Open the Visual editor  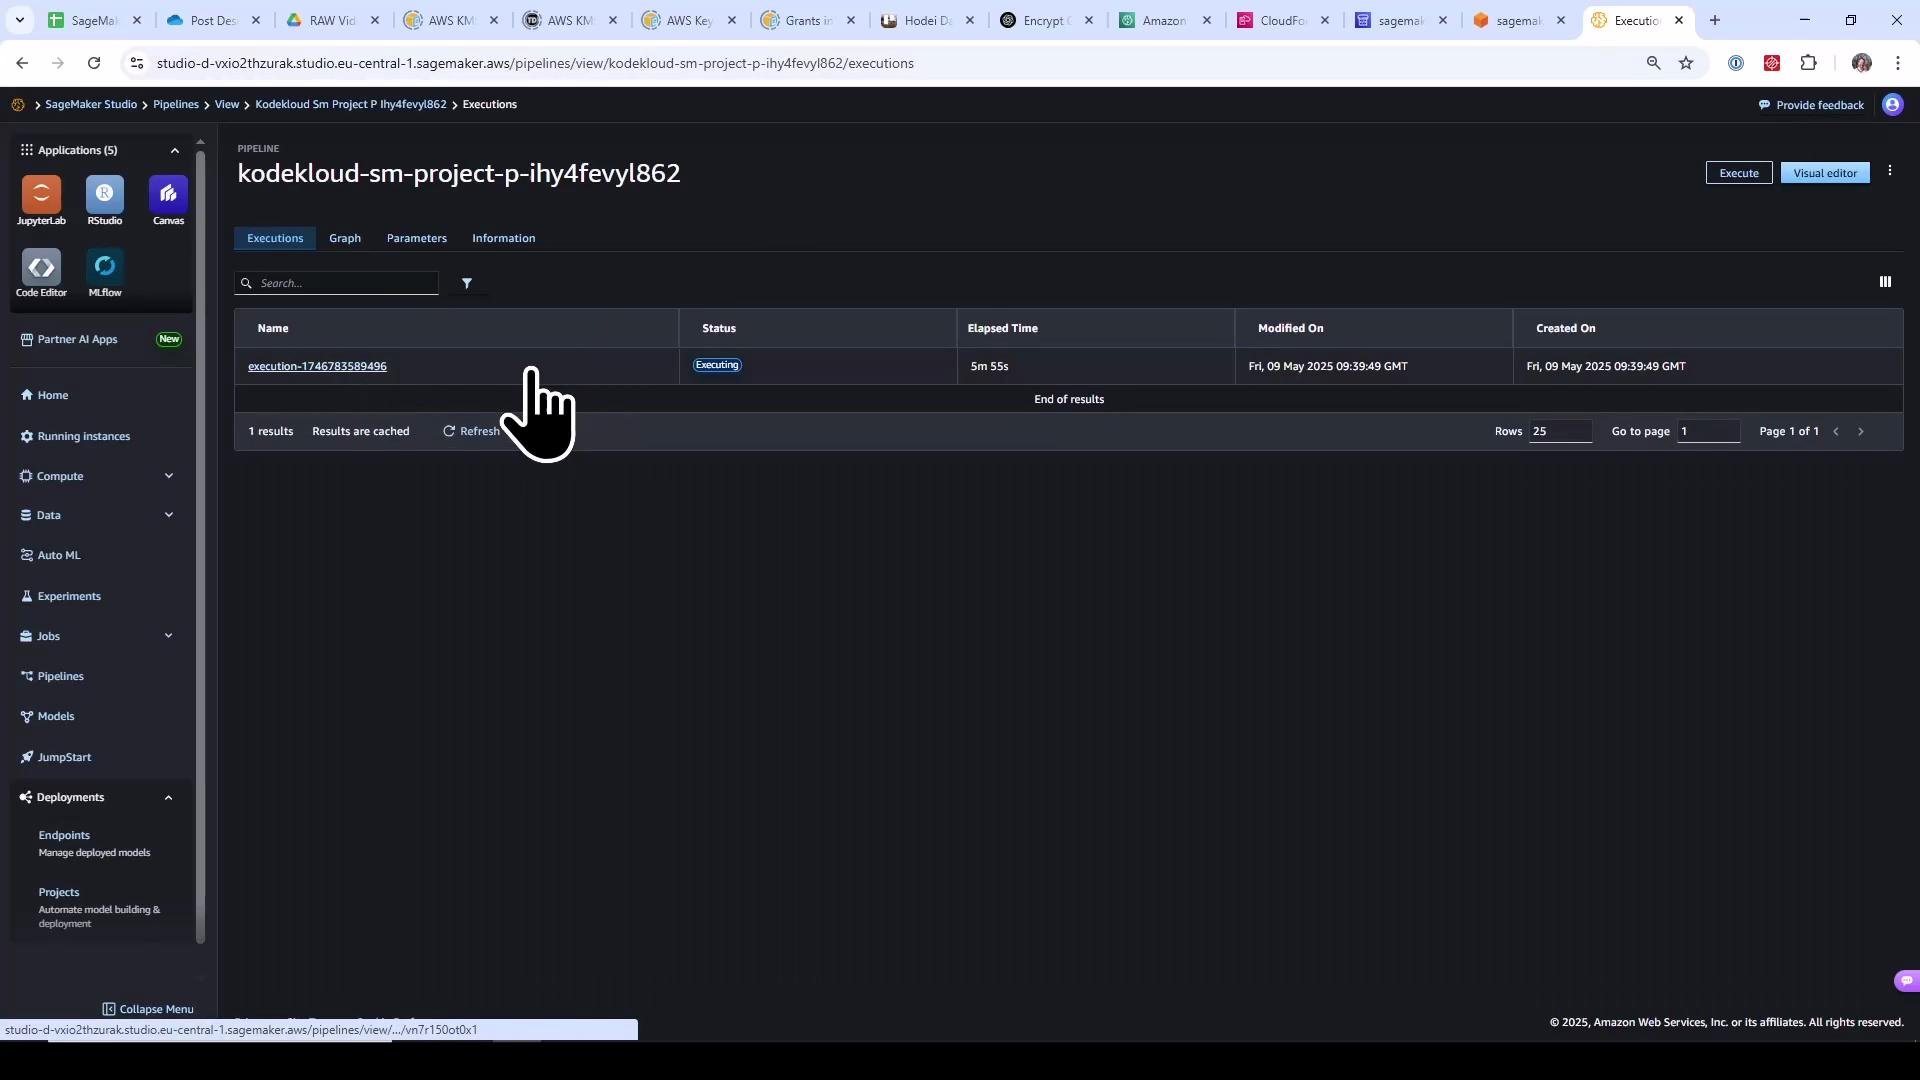click(1825, 173)
